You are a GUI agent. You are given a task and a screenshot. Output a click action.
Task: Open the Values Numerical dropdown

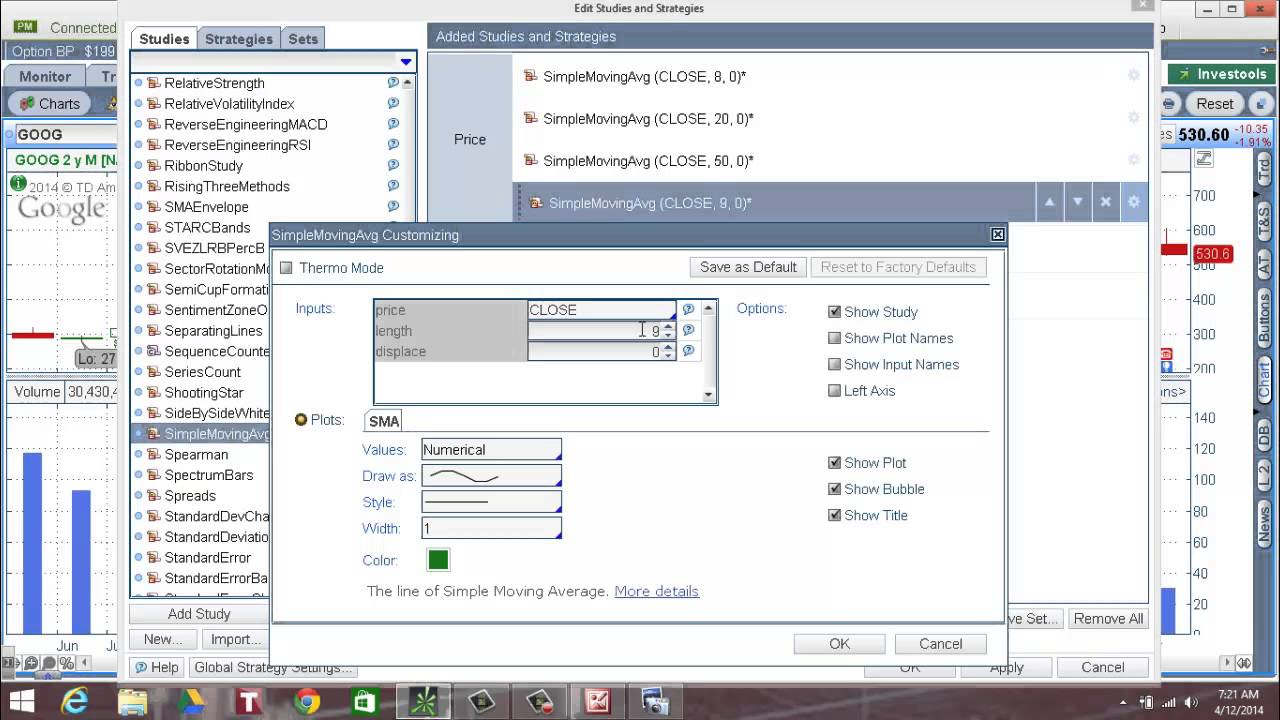click(x=491, y=450)
